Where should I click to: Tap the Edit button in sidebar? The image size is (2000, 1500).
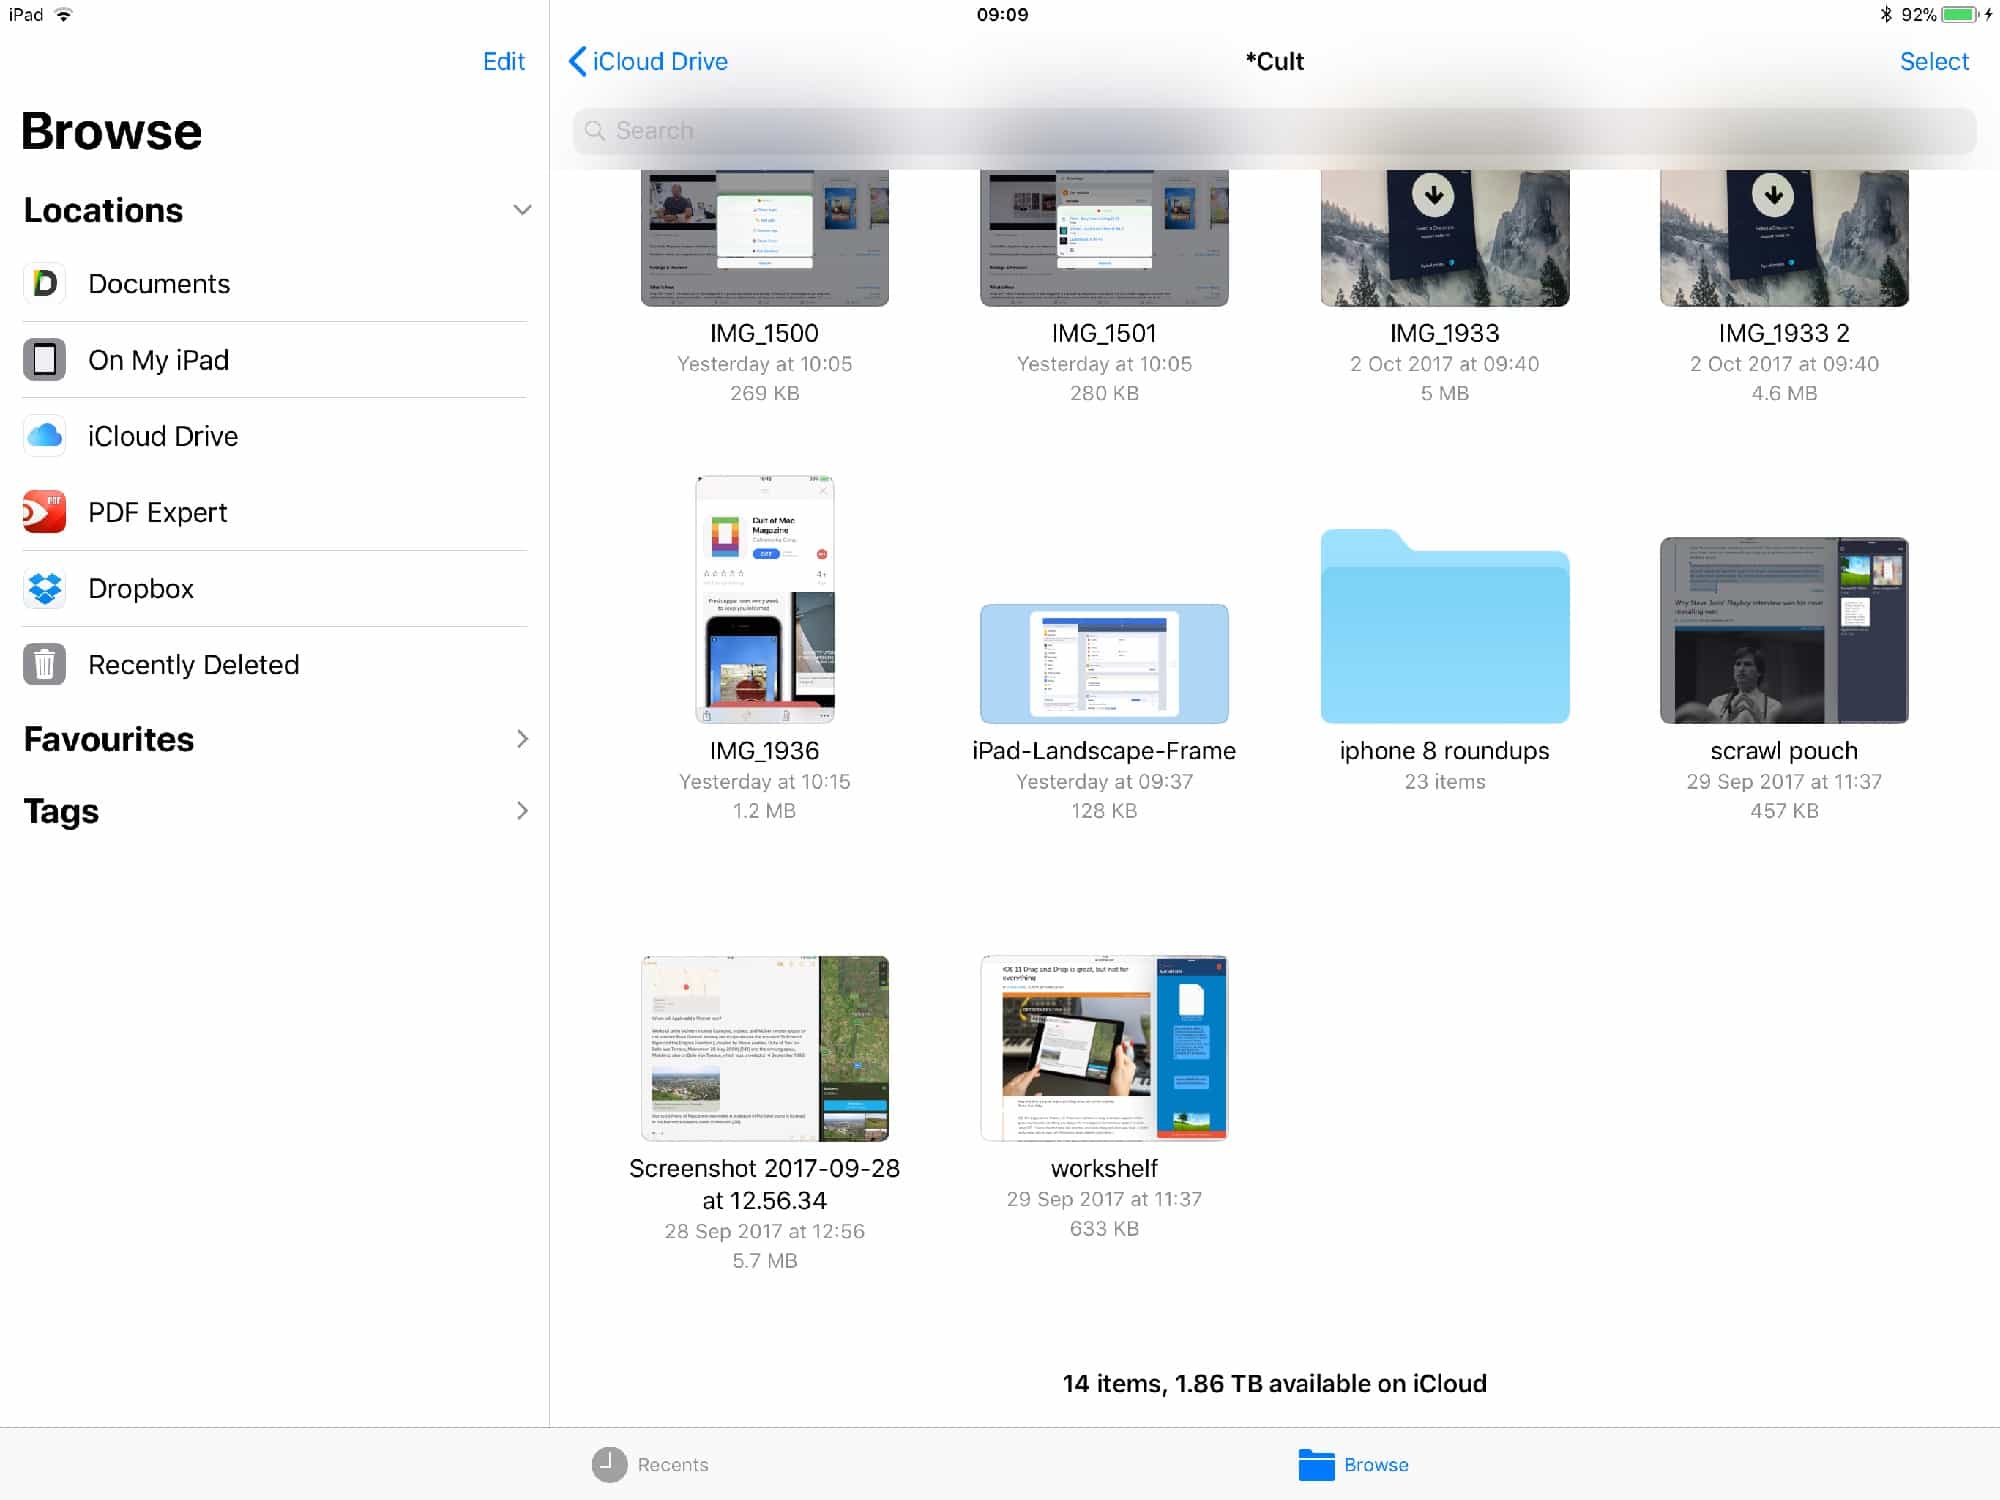click(x=503, y=62)
